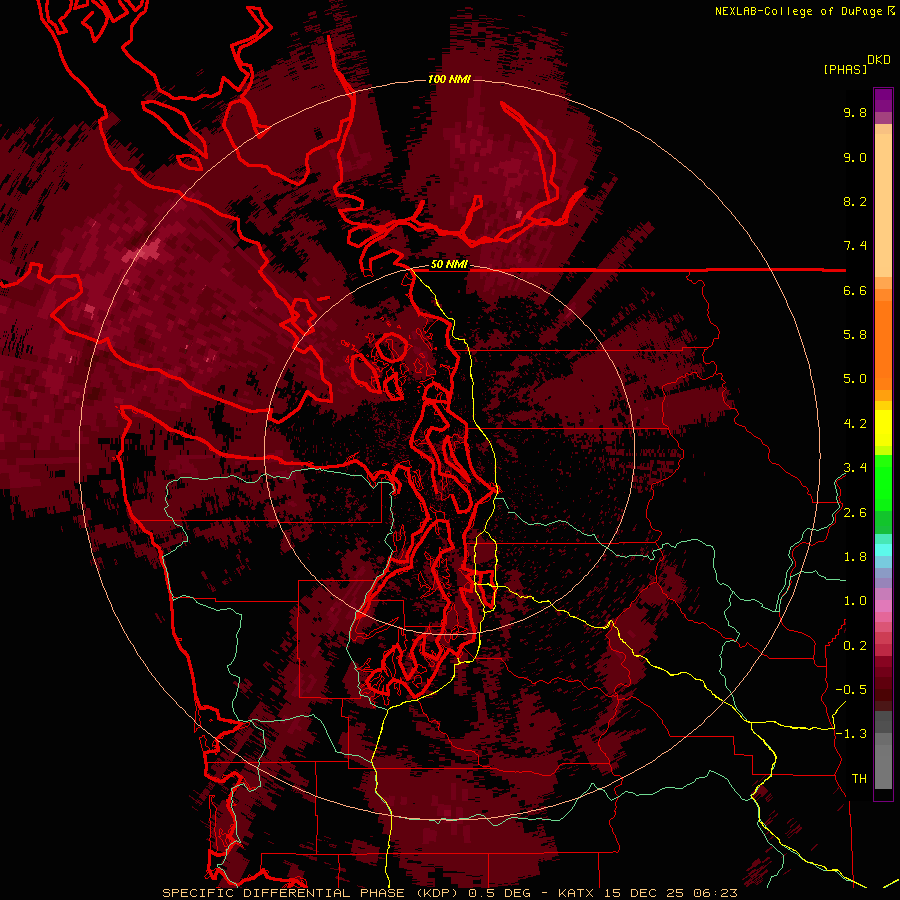The width and height of the screenshot is (900, 900).
Task: Click the NEXLAB-College of DuPage credit text
Action: pos(798,11)
